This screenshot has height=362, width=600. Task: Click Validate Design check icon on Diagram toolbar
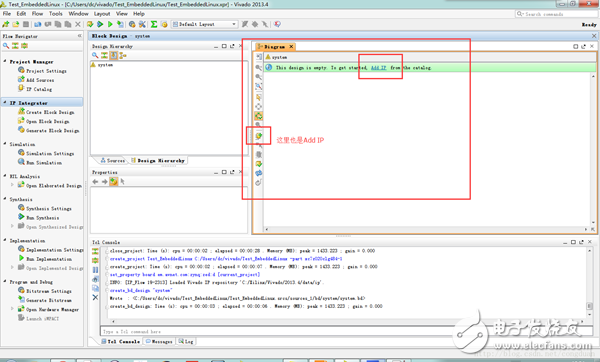(x=259, y=164)
